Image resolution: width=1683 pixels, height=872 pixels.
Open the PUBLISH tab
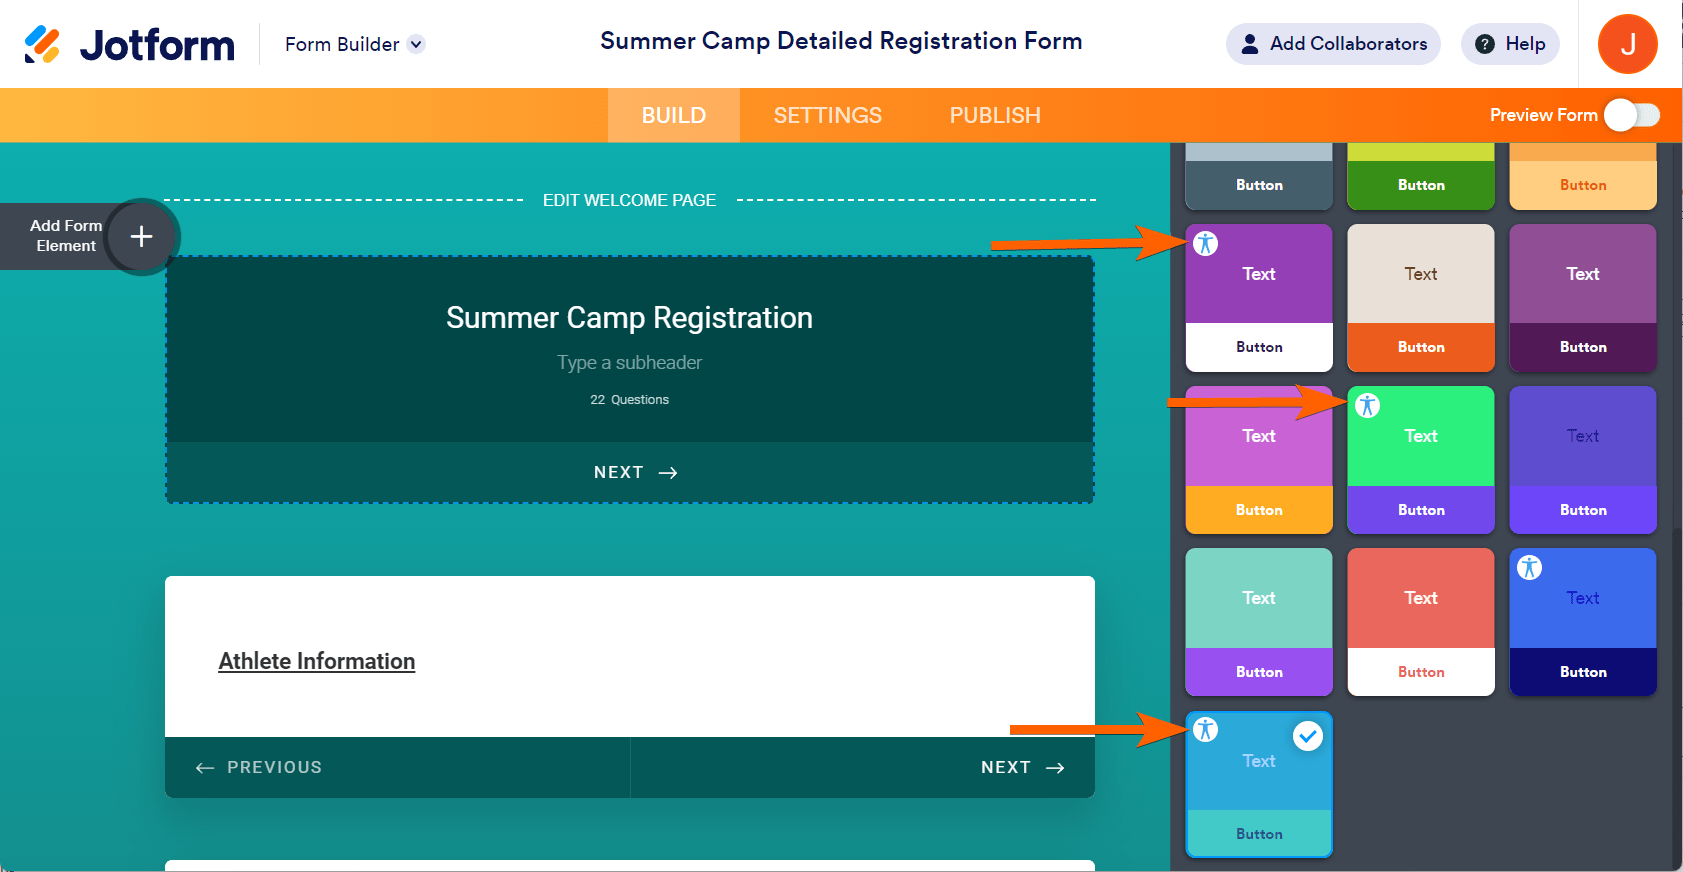pos(995,115)
